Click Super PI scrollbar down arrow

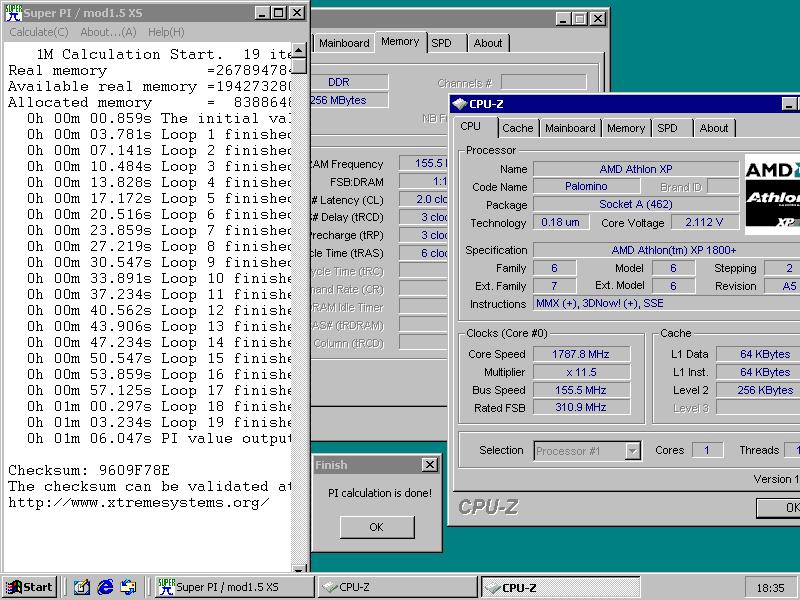click(299, 568)
